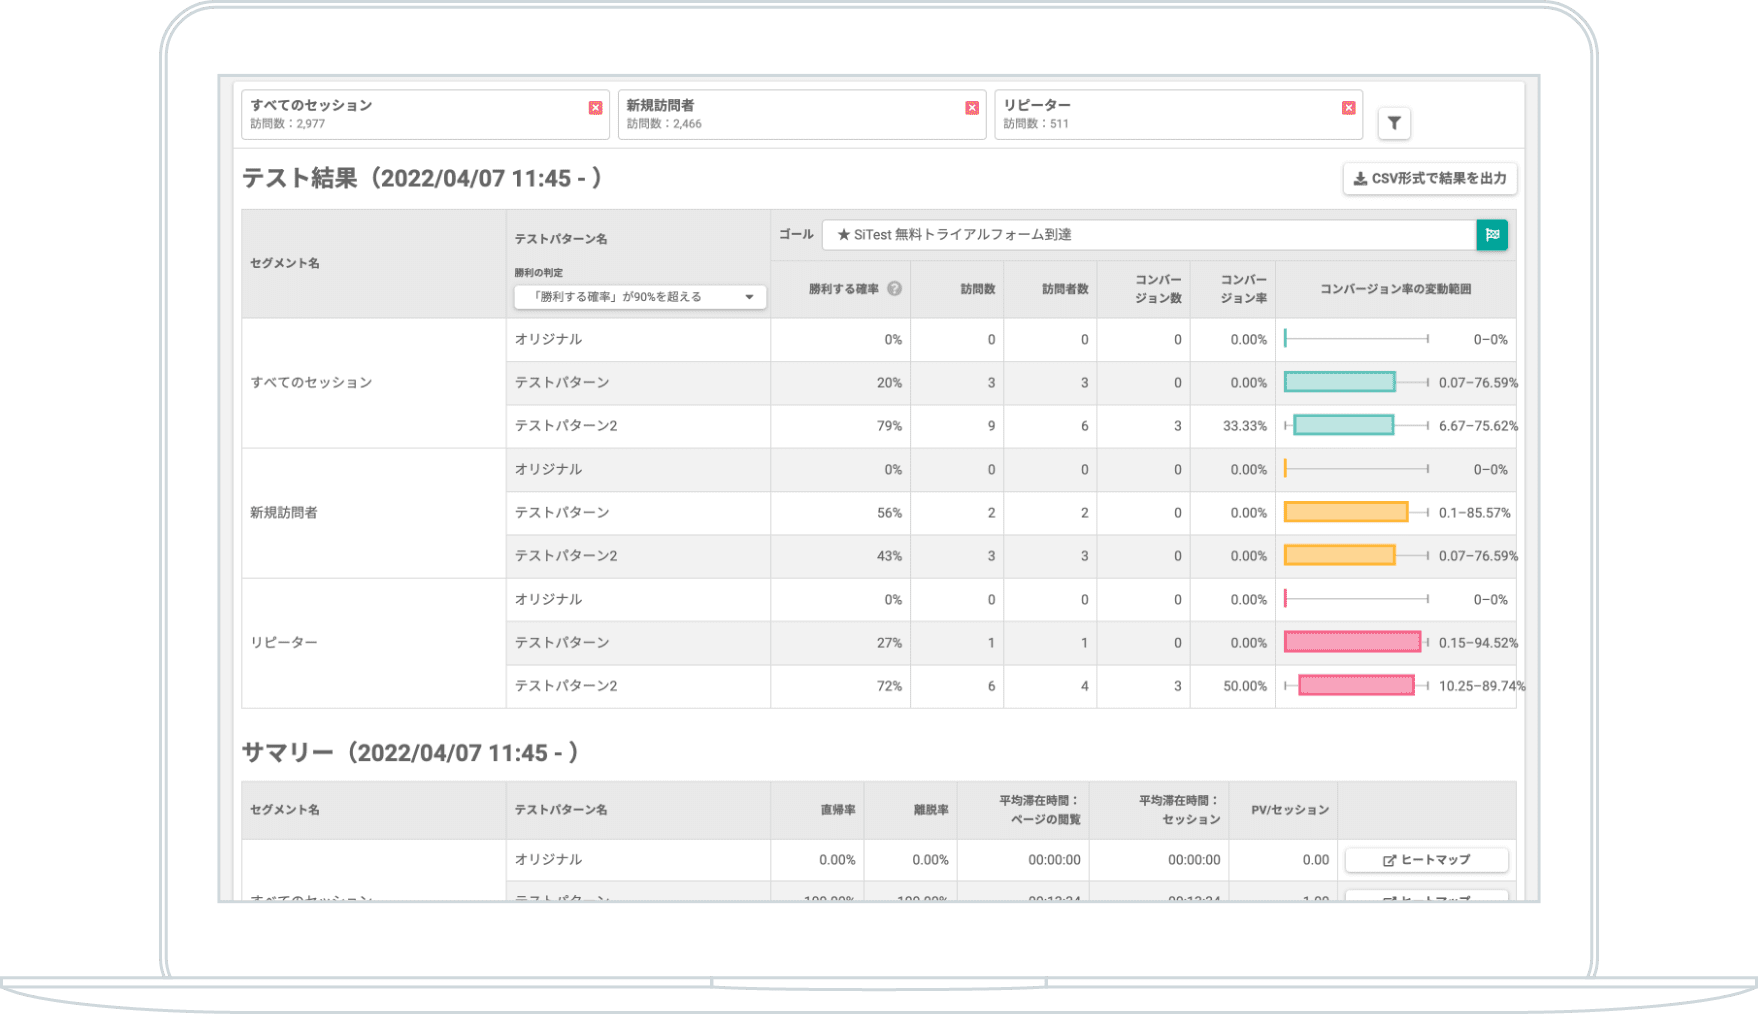Remove the 新規訪問者 segment filter
Image resolution: width=1758 pixels, height=1014 pixels.
click(971, 107)
